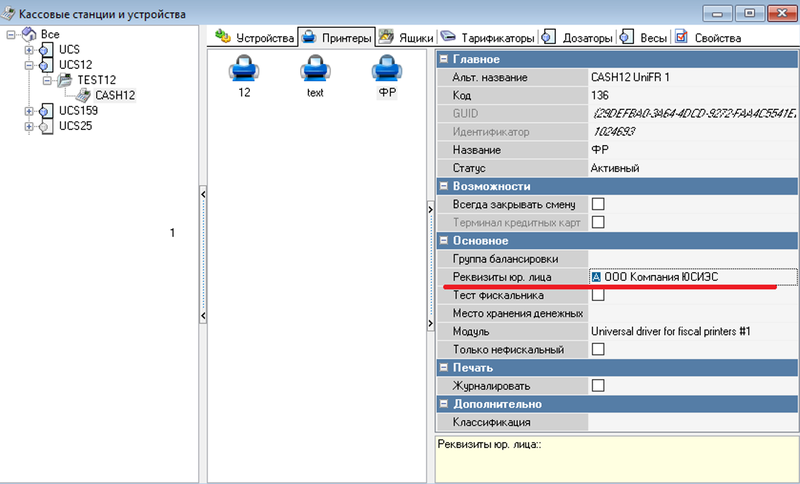Click the Реквизиты юр. лица value field
800x484 pixels.
[x=693, y=277]
